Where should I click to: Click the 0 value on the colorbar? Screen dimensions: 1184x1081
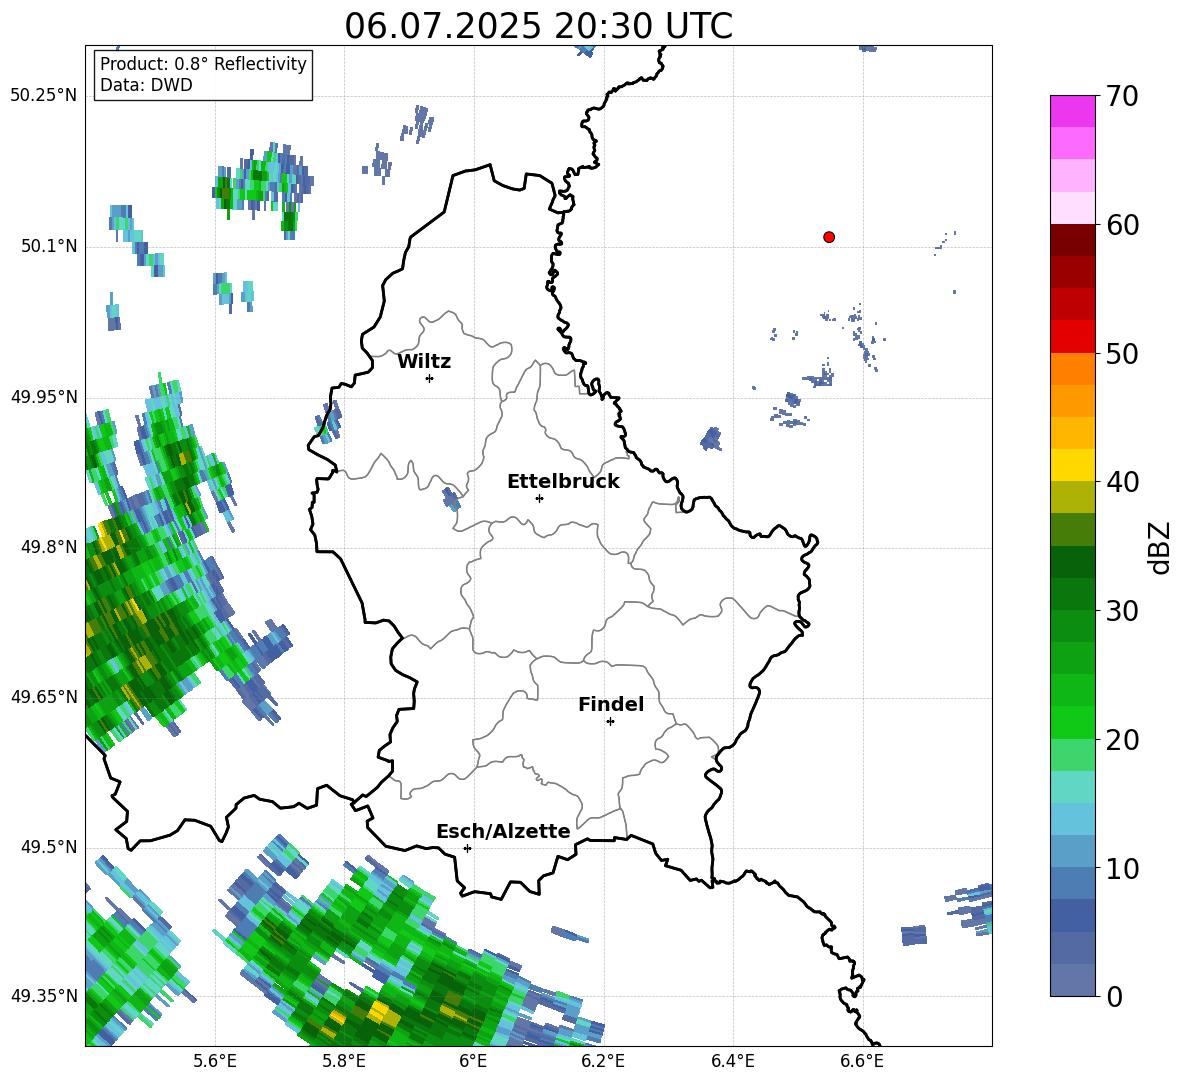[x=1115, y=996]
